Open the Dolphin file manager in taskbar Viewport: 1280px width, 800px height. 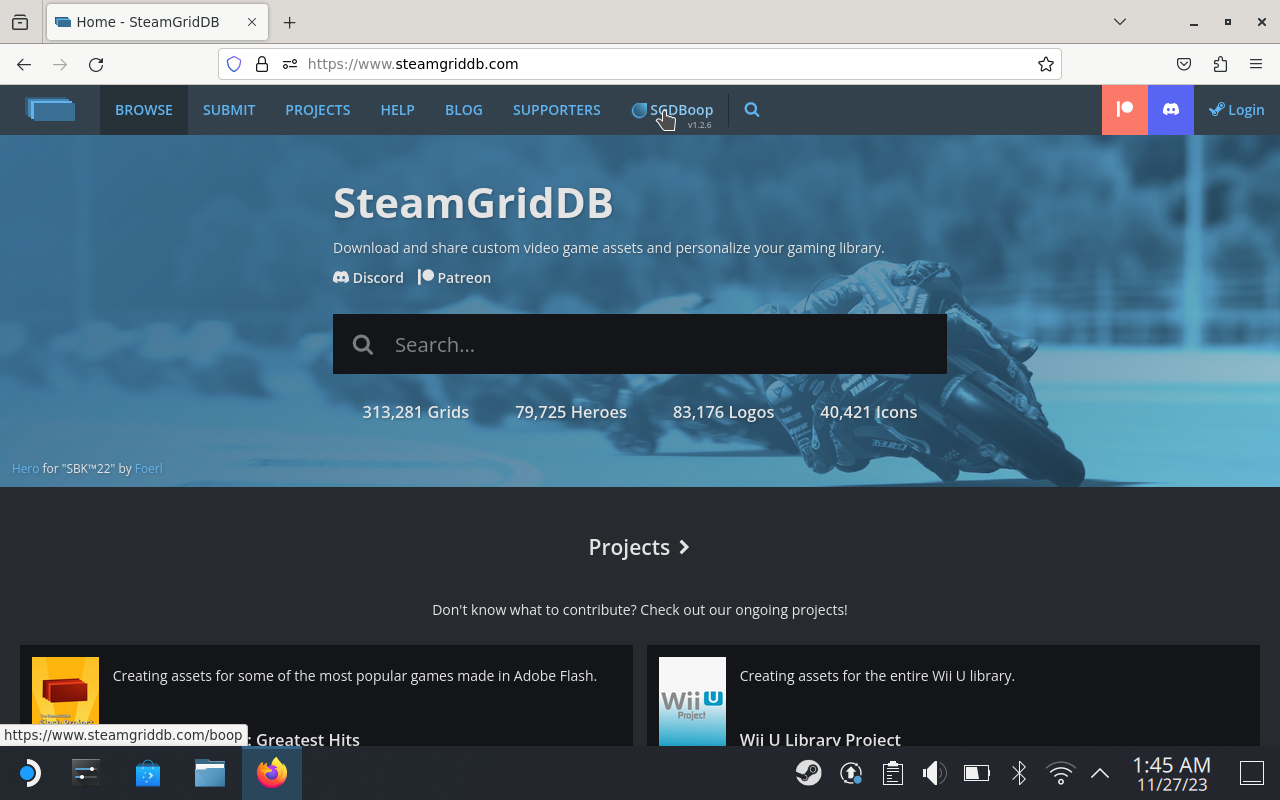click(x=210, y=773)
